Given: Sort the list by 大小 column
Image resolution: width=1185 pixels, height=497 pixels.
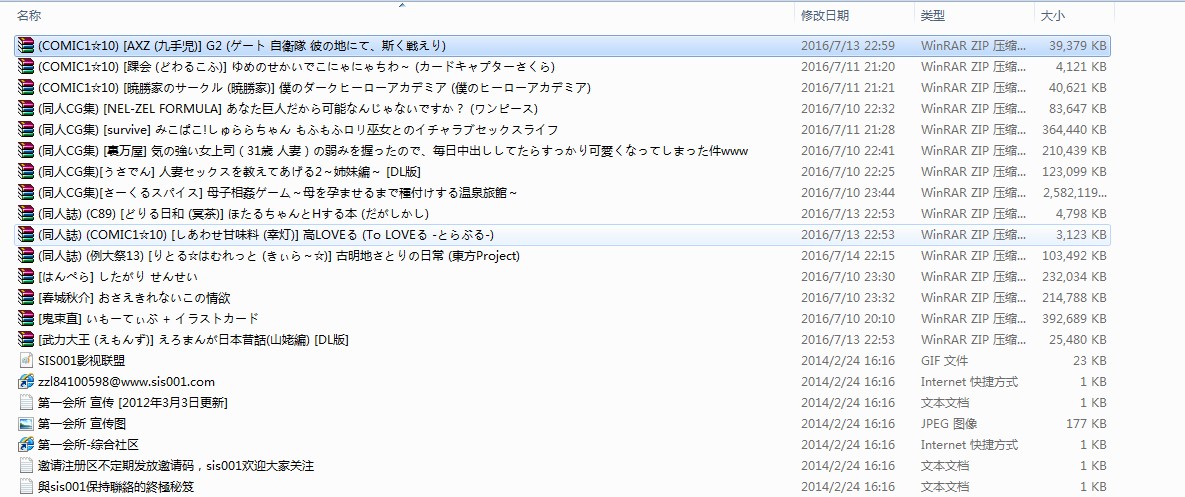Looking at the screenshot, I should 1053,16.
